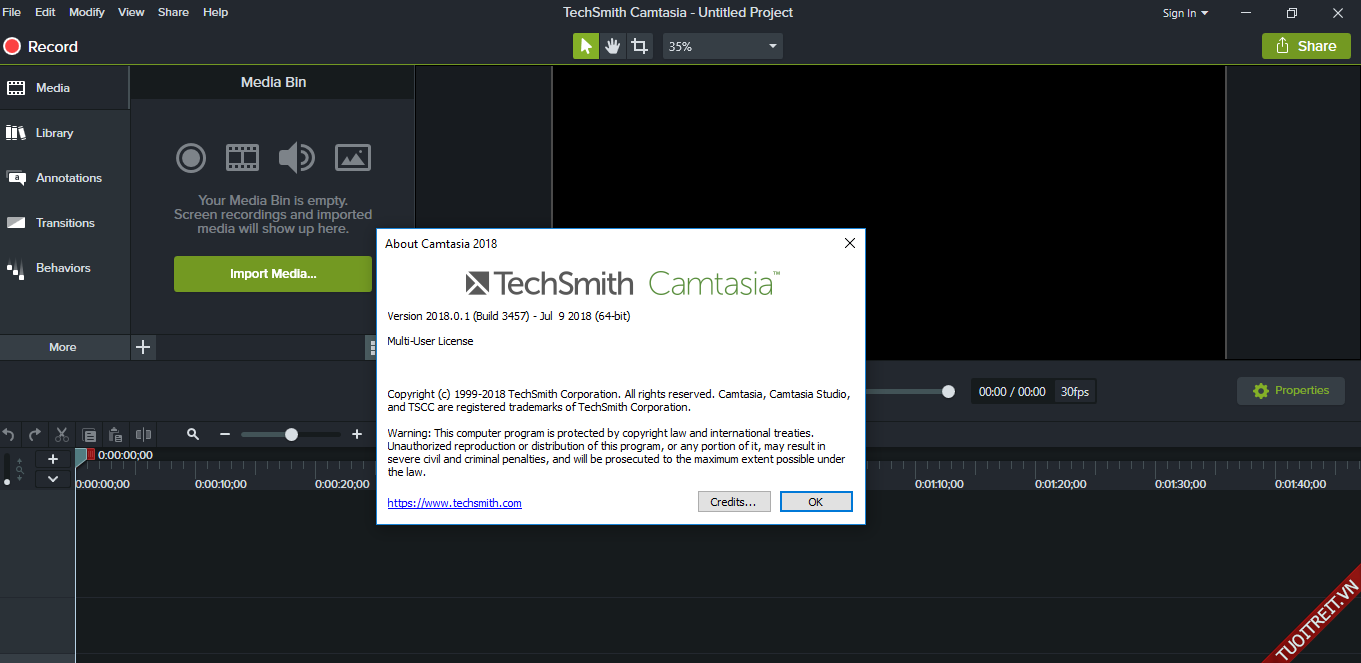Viewport: 1361px width, 663px height.
Task: Expand the More tools section
Action: tap(63, 347)
